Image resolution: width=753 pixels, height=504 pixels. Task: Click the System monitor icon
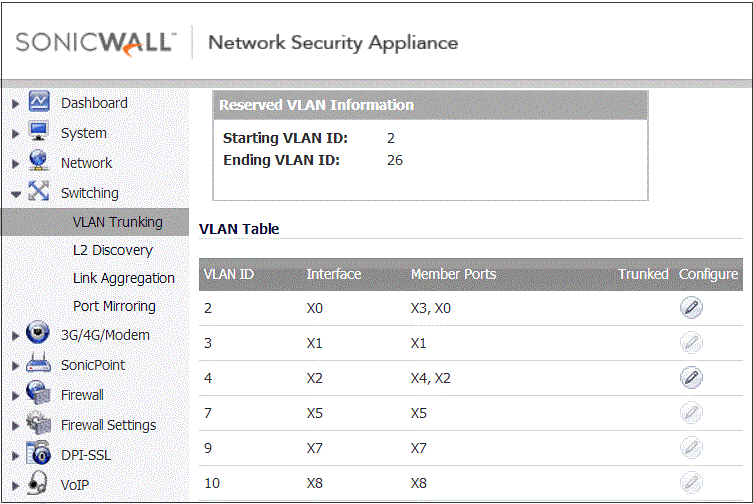point(38,131)
